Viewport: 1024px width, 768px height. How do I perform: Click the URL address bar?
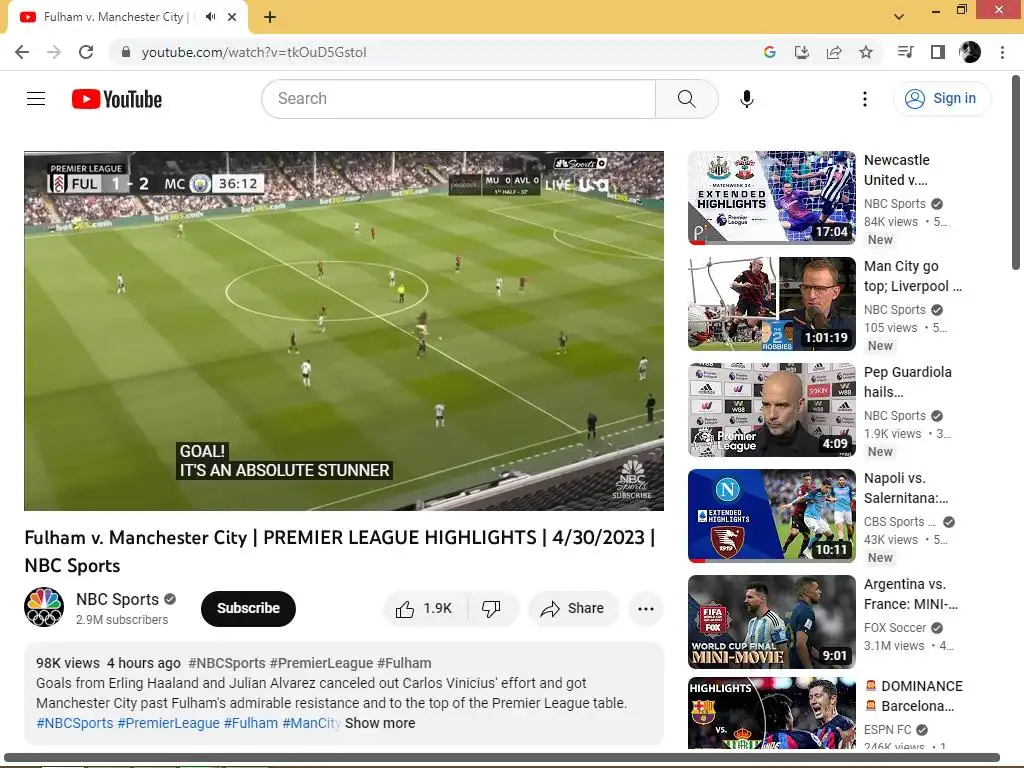pos(431,52)
